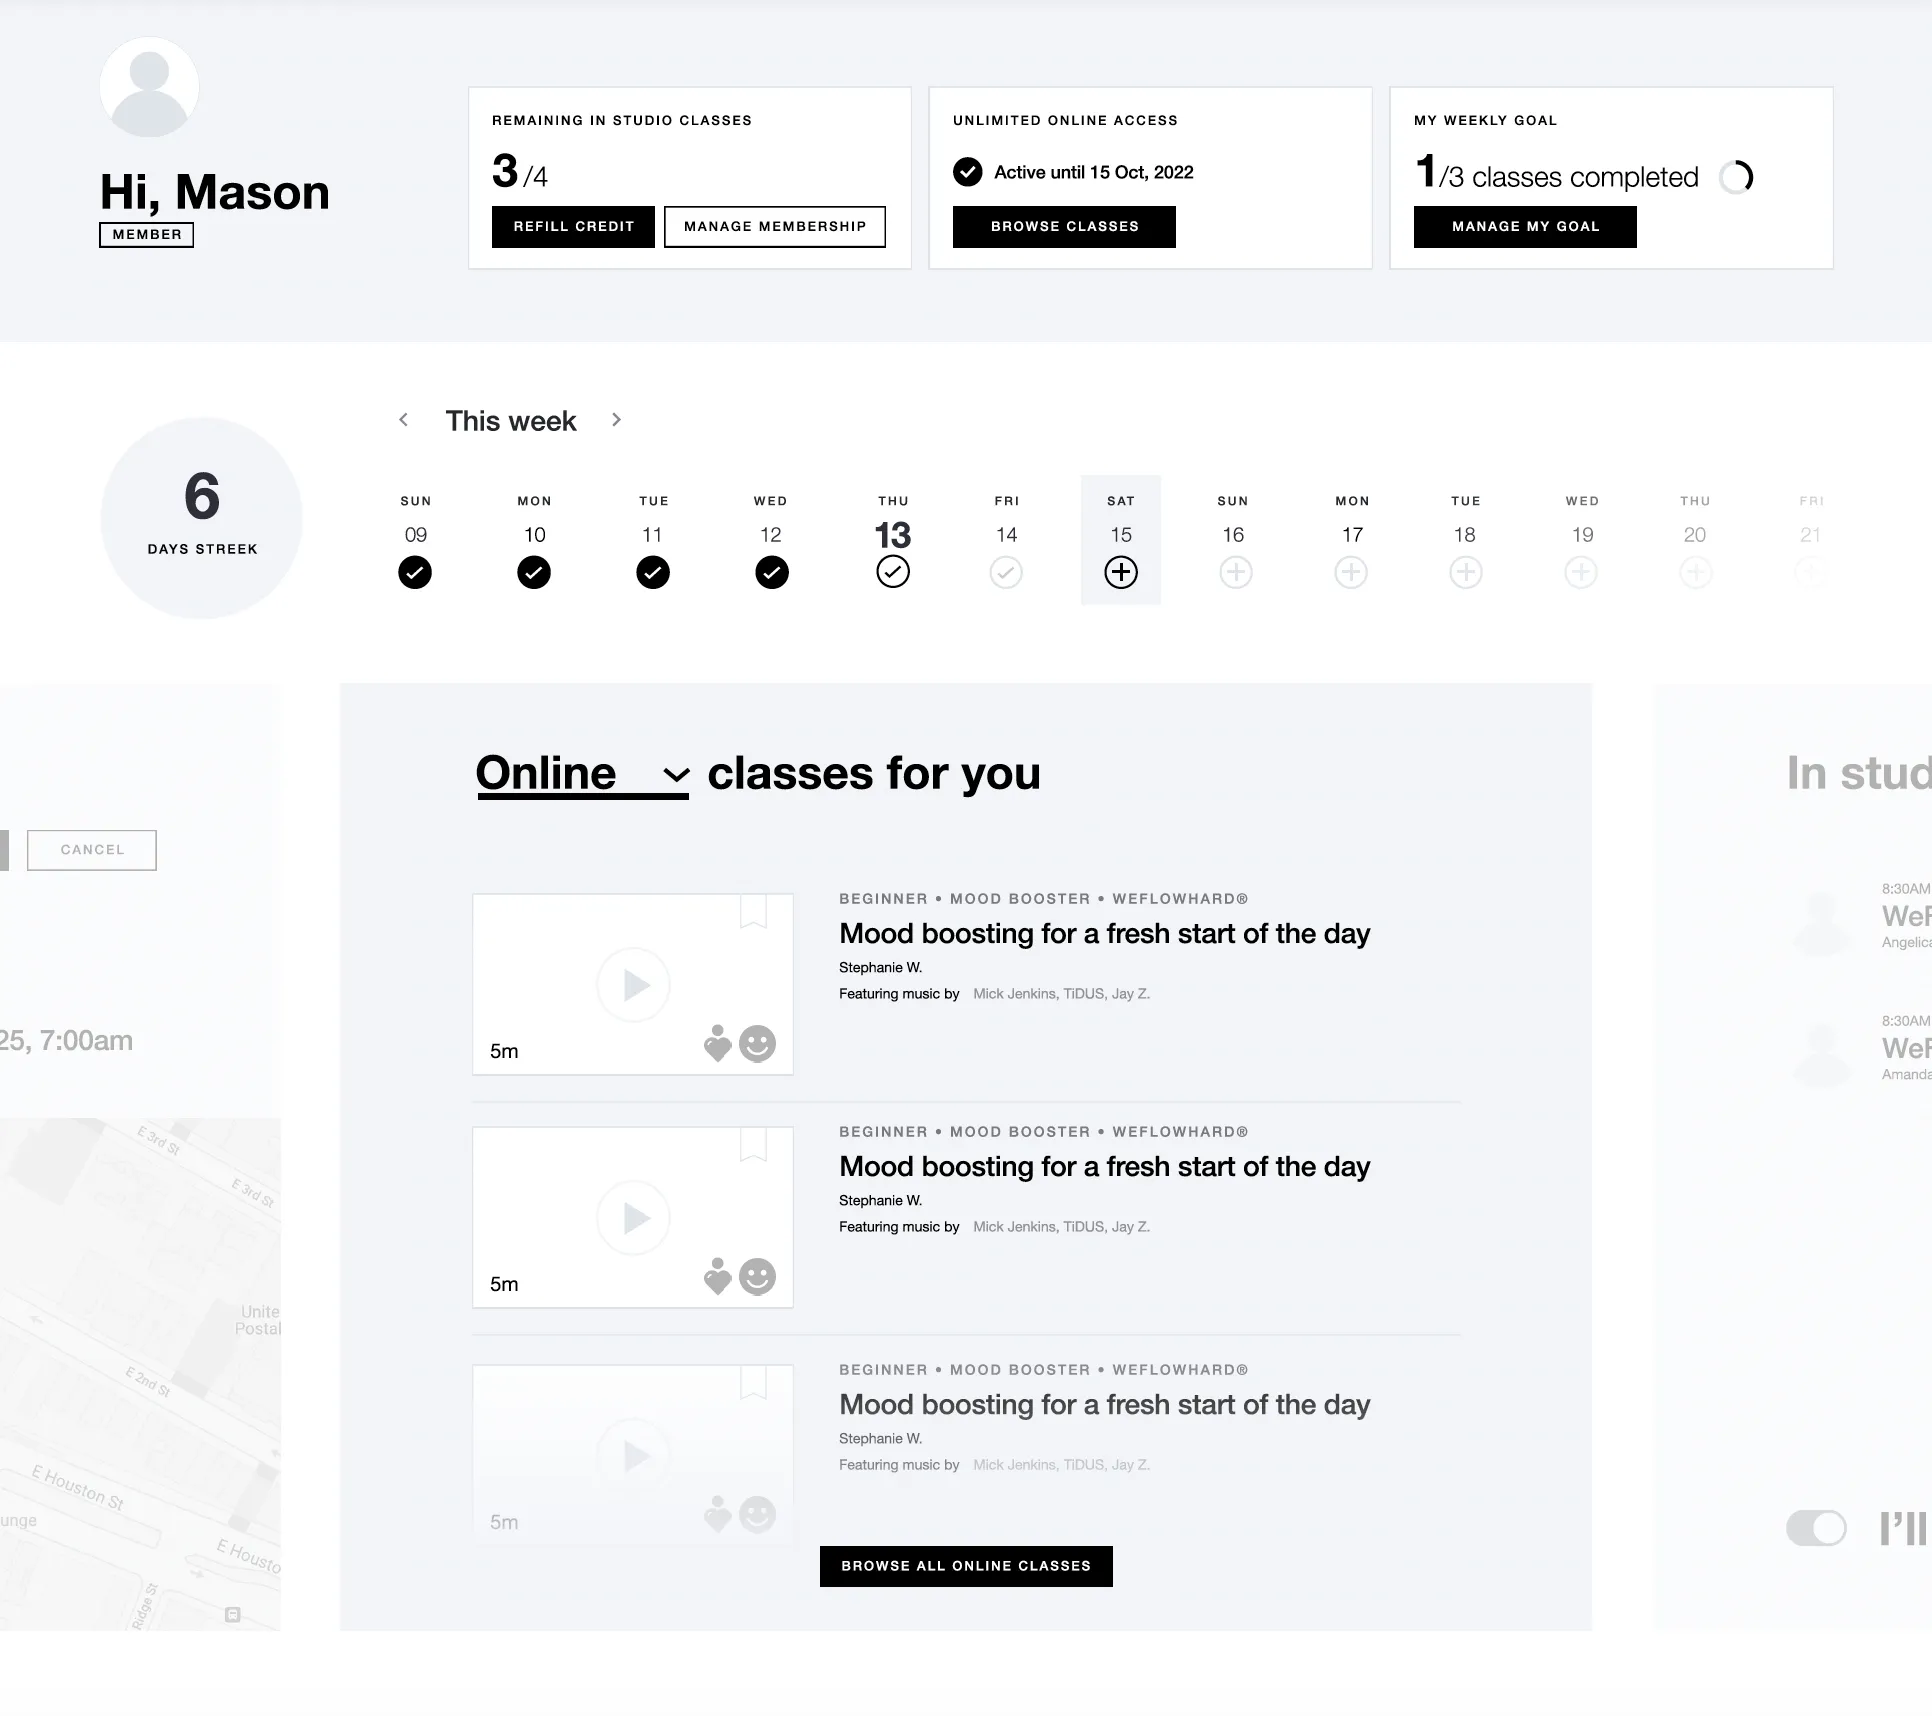Click the REFILL CREDIT button
The height and width of the screenshot is (1716, 1932).
(572, 226)
